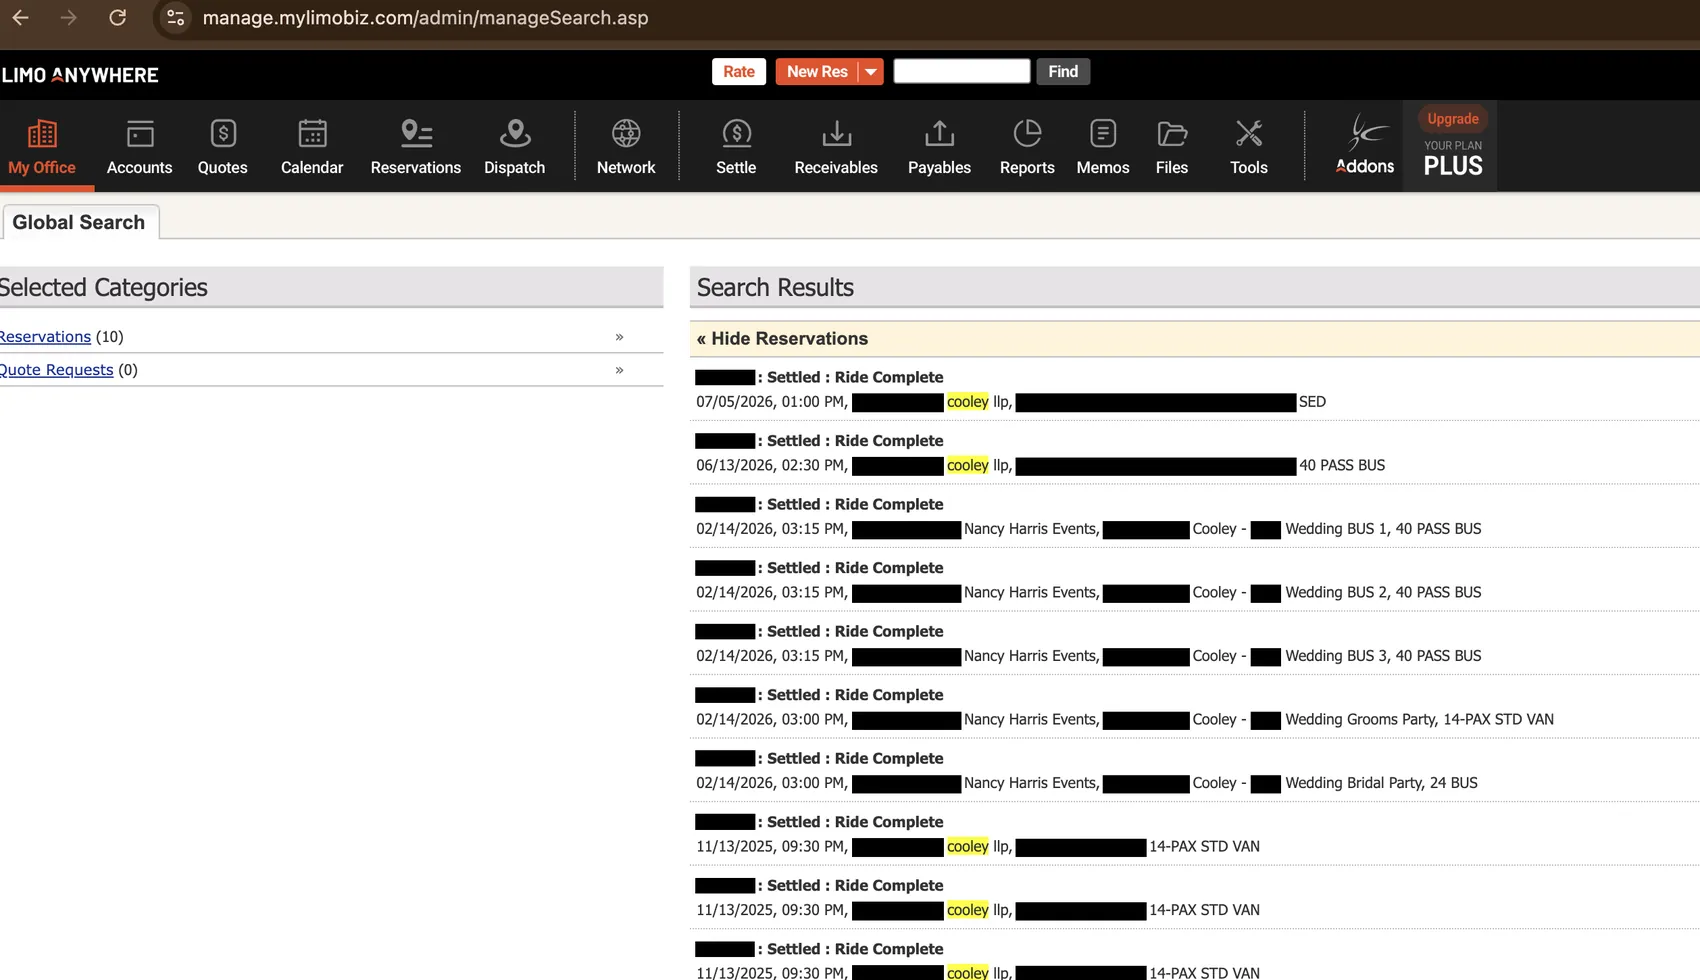Open the Calendar

(x=312, y=146)
